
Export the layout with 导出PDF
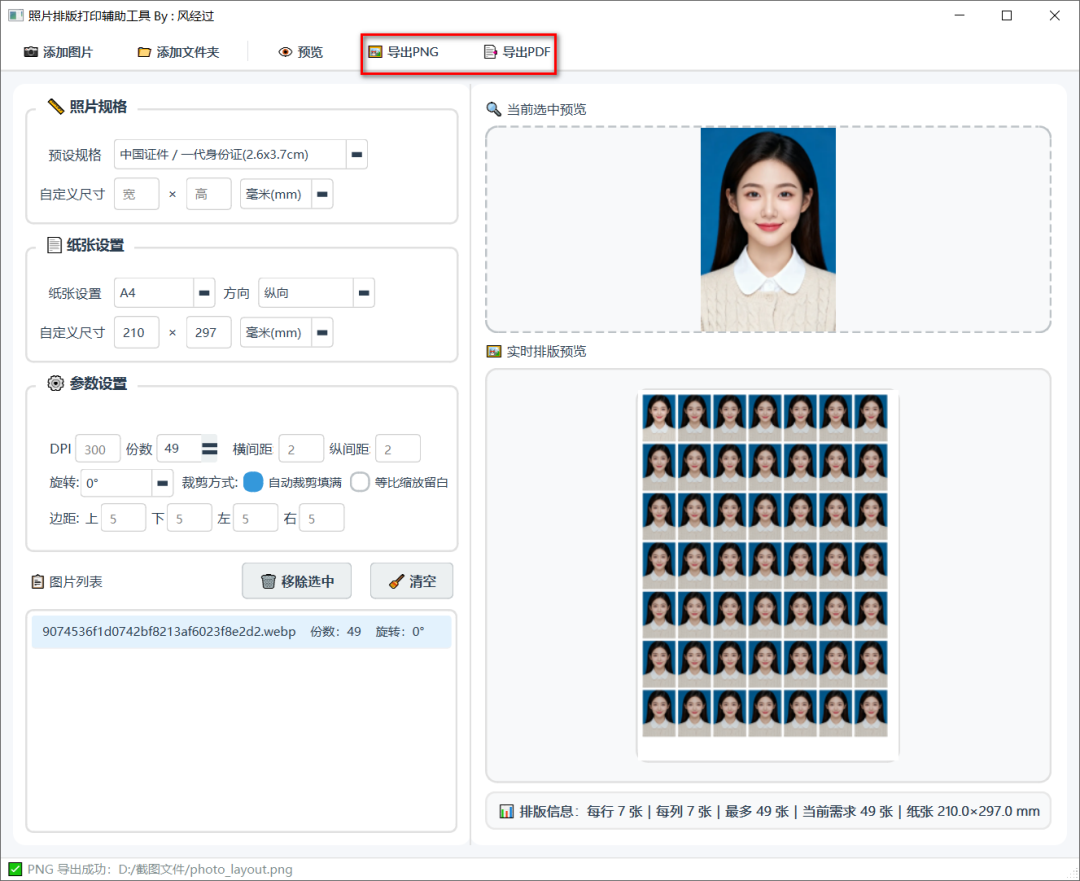click(x=517, y=52)
